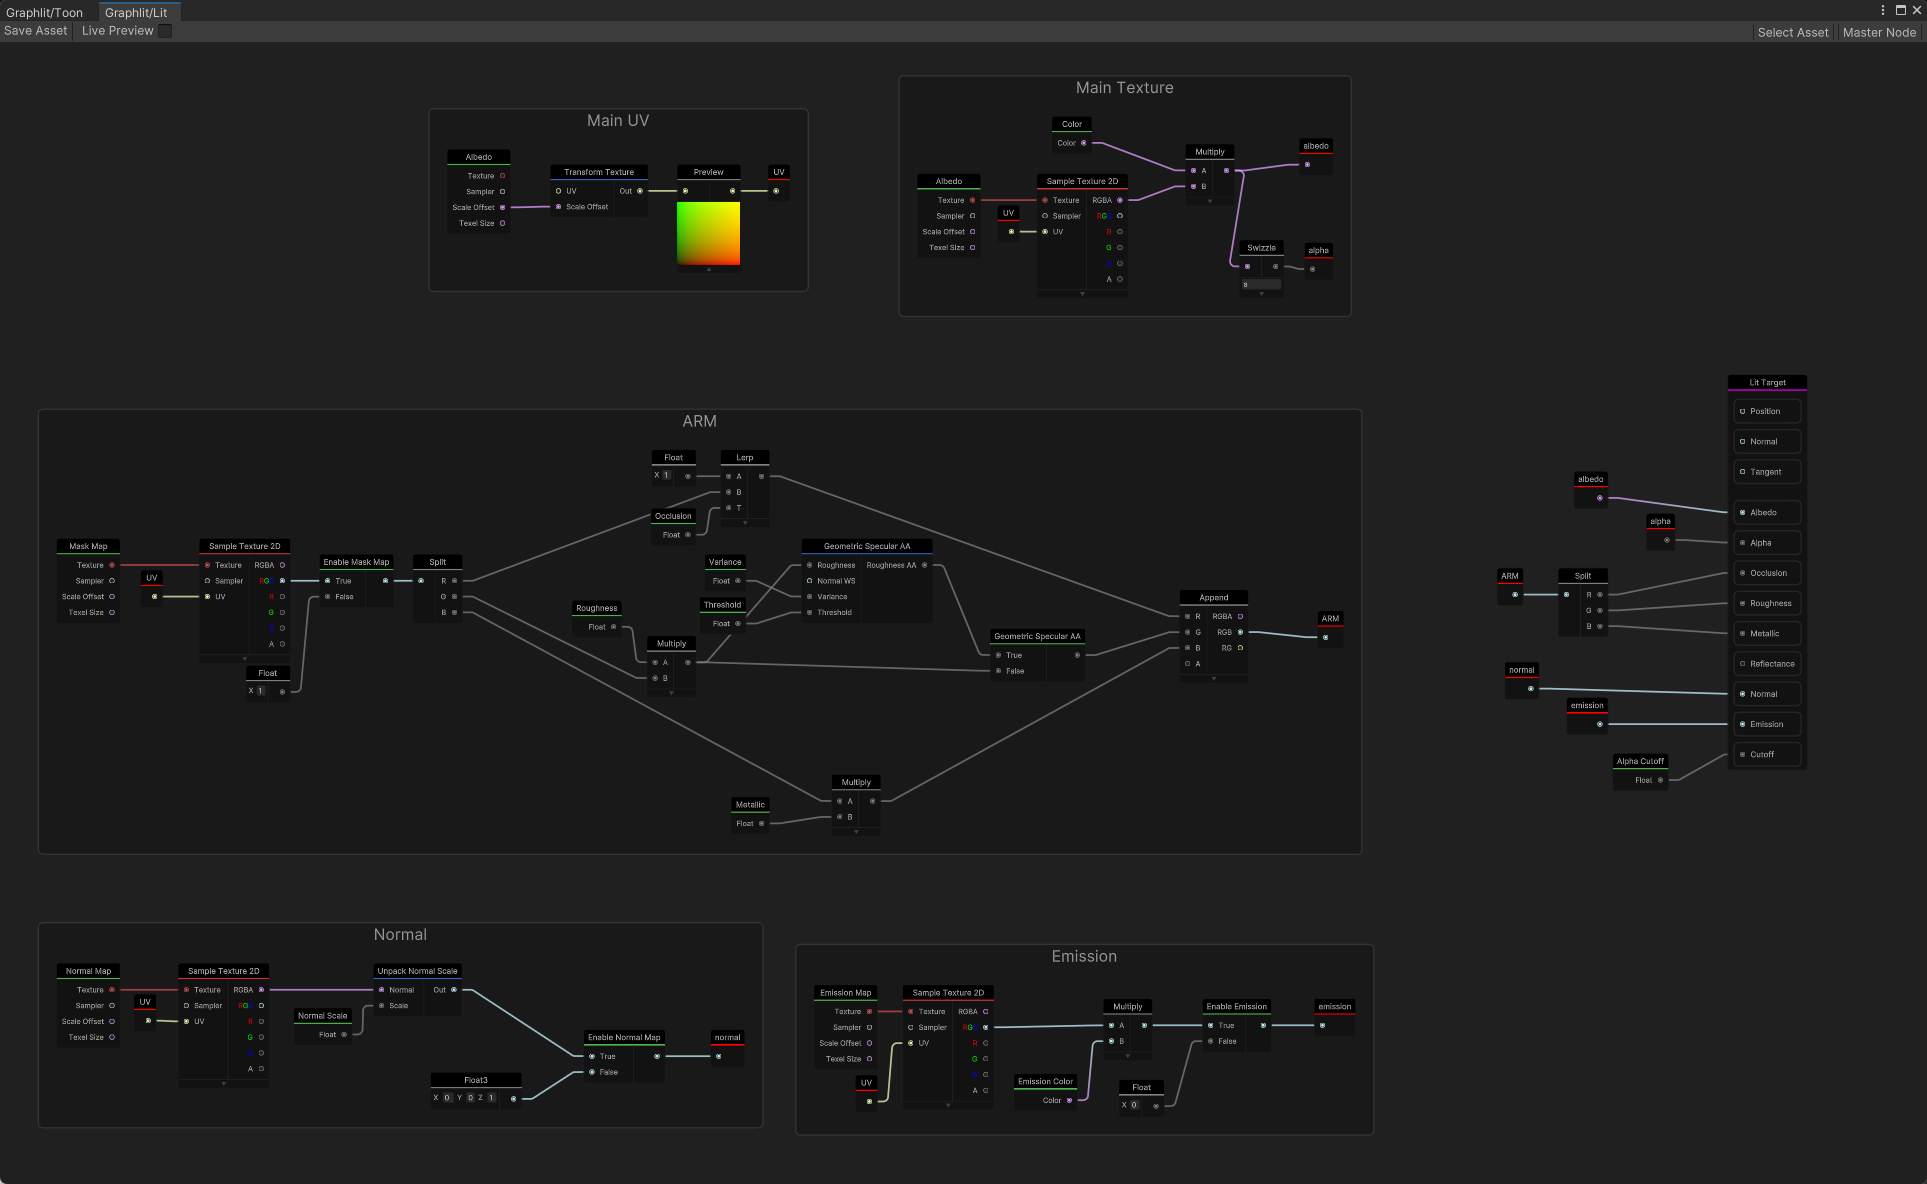This screenshot has width=1927, height=1184.
Task: Click the Main Texture Multiply B port
Action: coord(1193,187)
